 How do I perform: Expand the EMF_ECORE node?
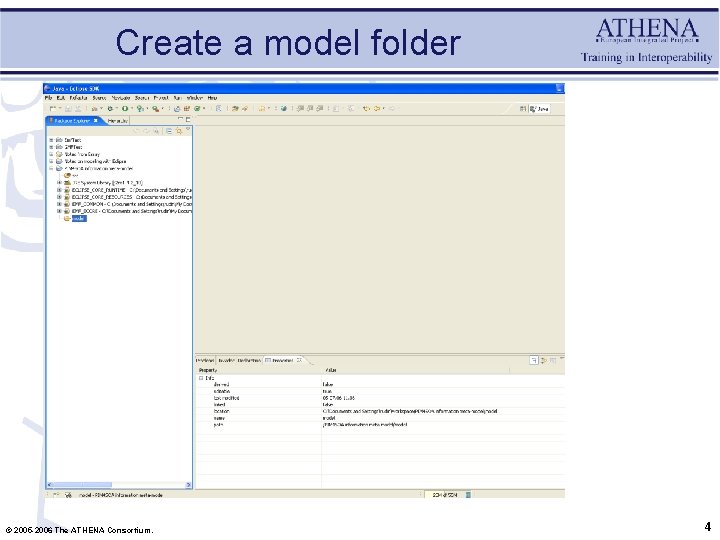59,211
